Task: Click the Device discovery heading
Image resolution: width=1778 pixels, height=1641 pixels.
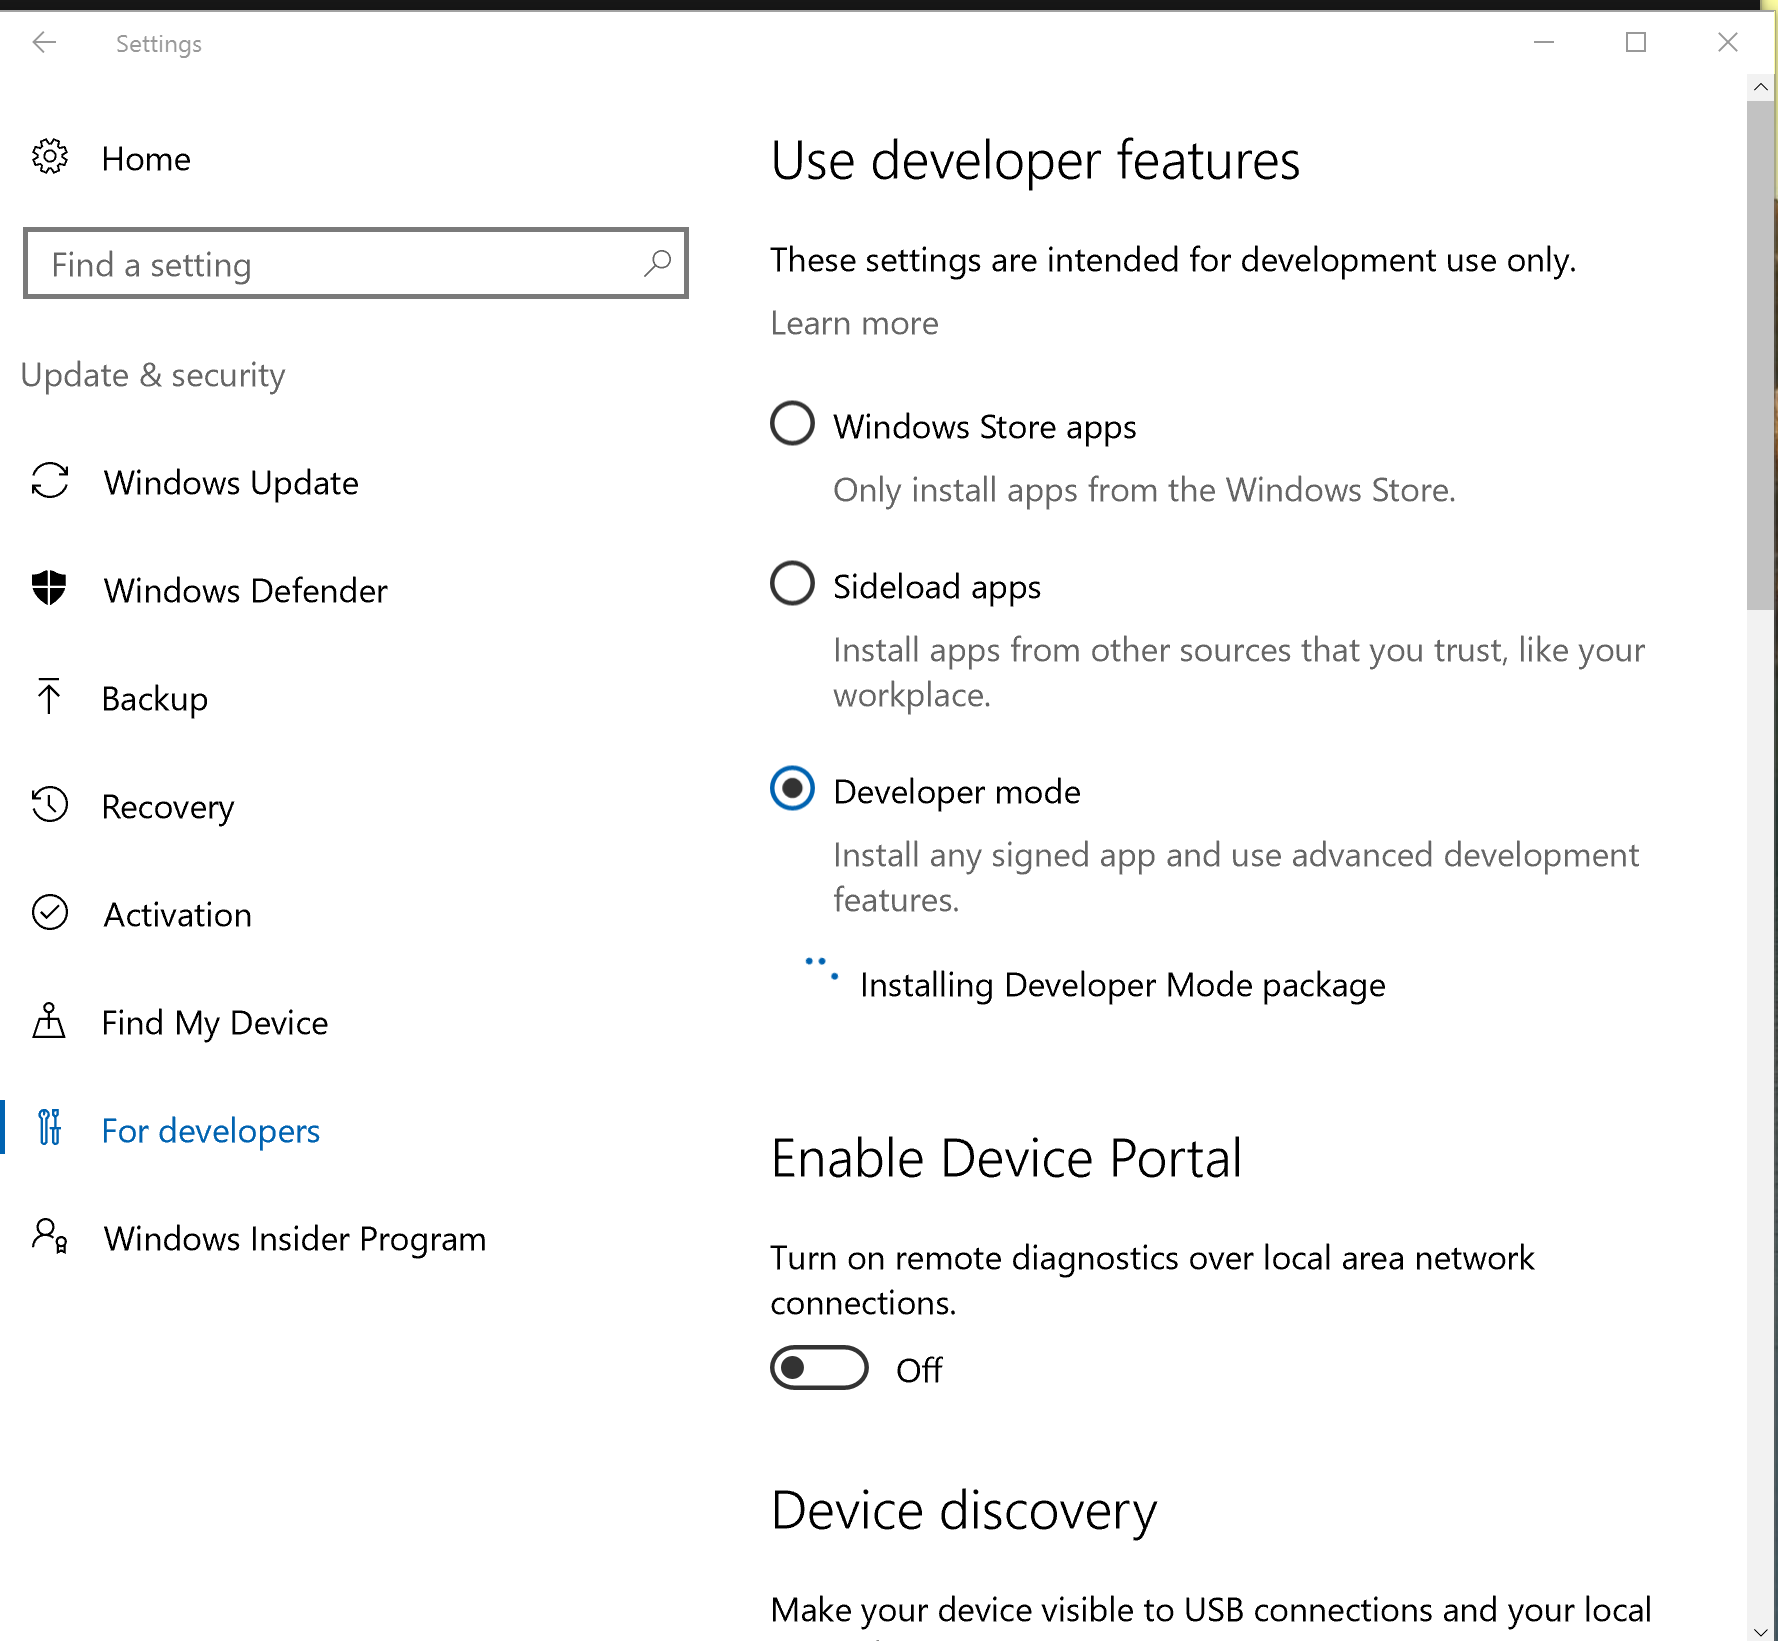Action: coord(964,1510)
